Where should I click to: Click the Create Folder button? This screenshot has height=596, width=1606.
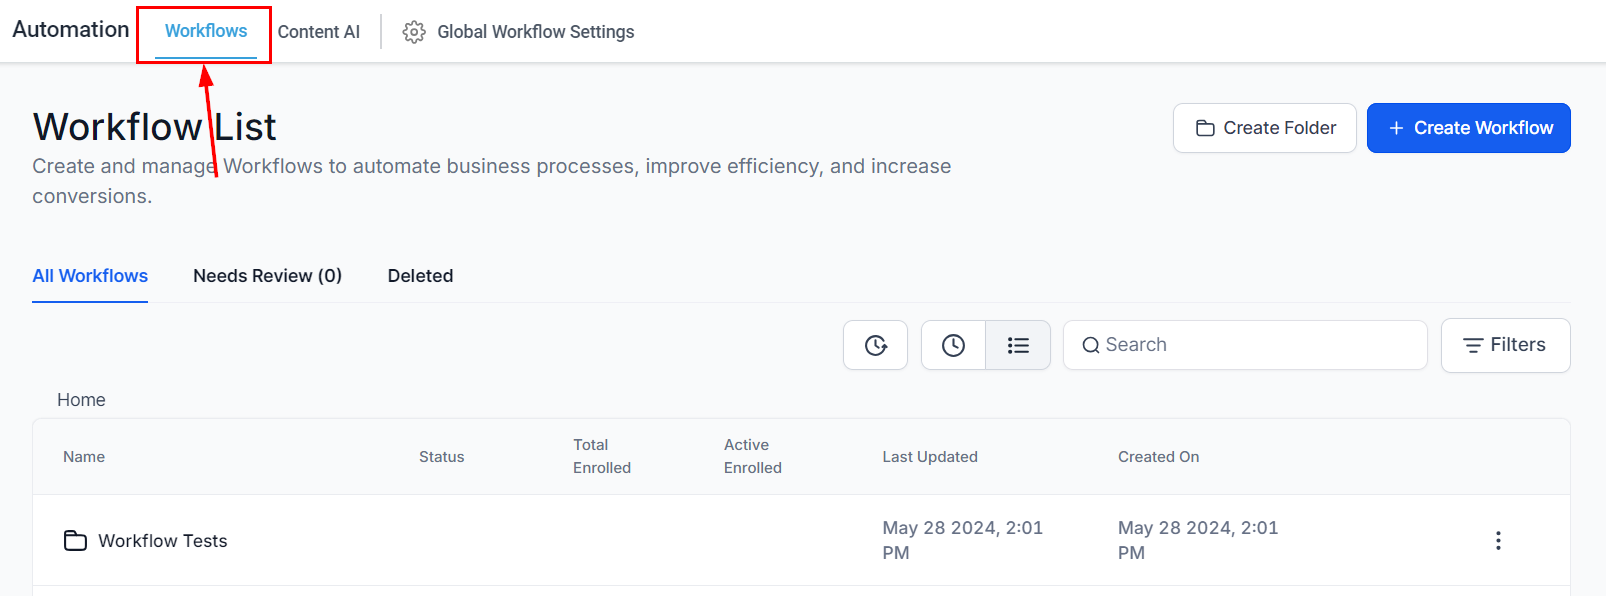point(1264,128)
